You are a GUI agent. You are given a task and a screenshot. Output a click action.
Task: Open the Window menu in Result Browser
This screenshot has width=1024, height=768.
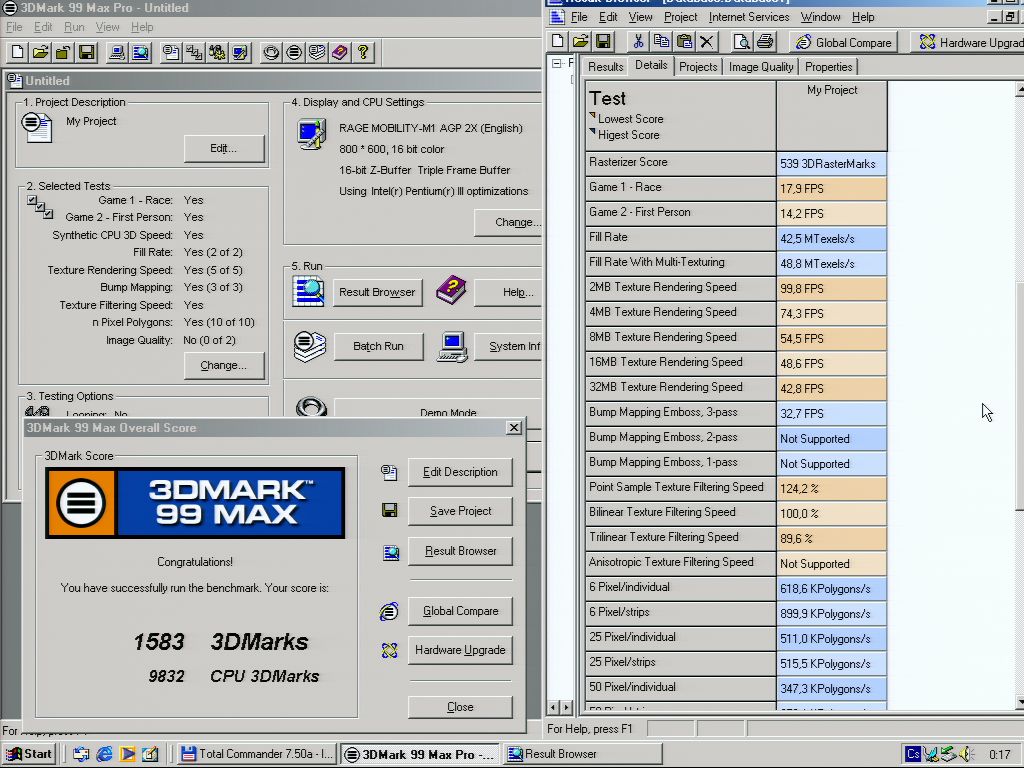[x=820, y=18]
